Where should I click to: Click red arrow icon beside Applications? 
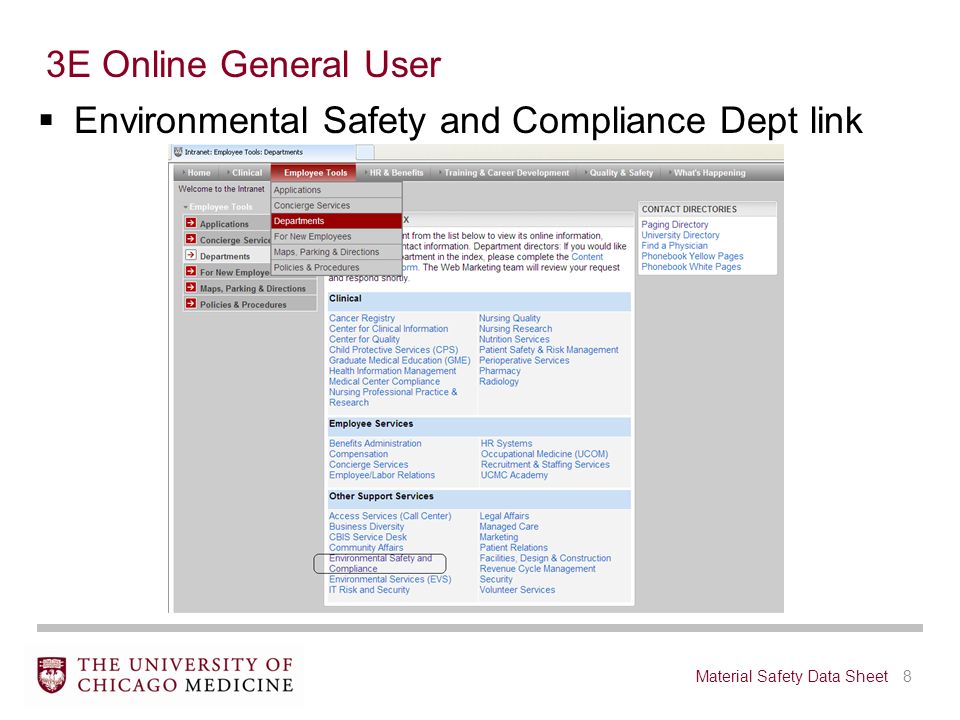click(191, 223)
